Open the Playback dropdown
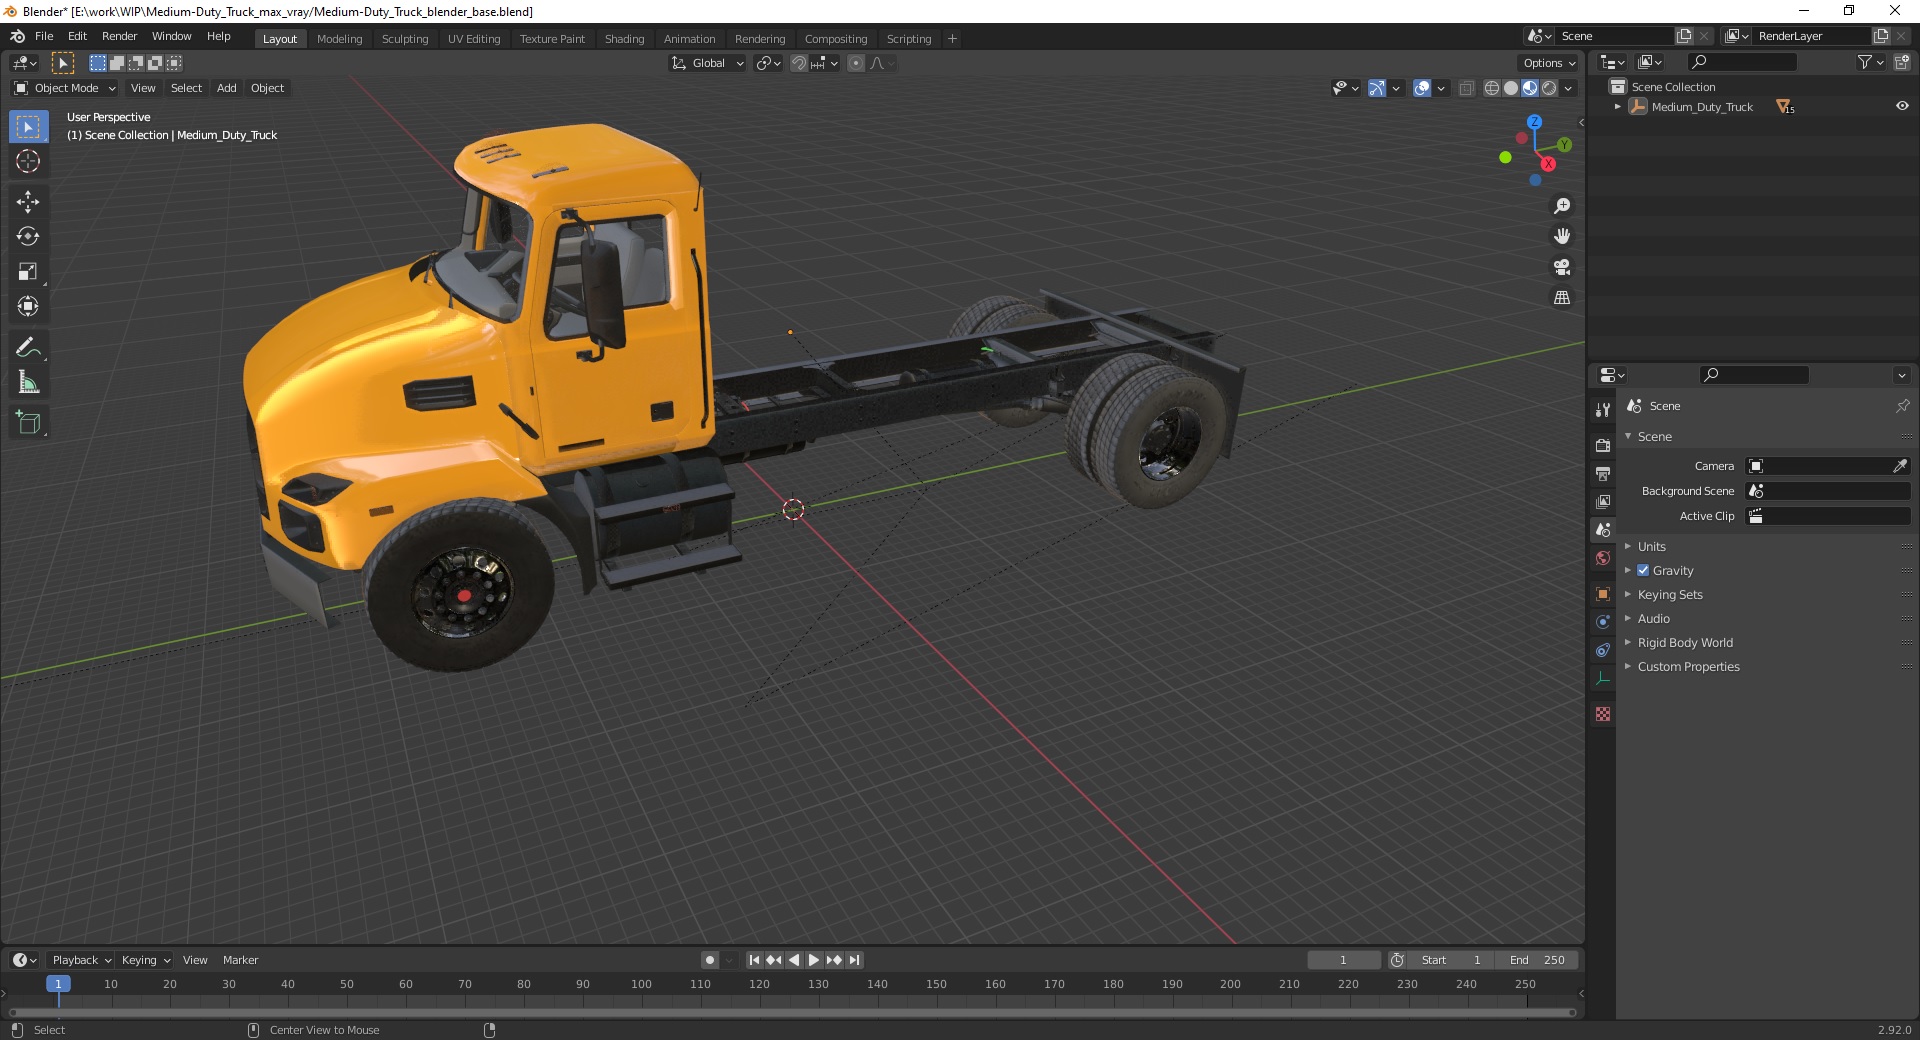This screenshot has width=1920, height=1040. pyautogui.click(x=81, y=960)
